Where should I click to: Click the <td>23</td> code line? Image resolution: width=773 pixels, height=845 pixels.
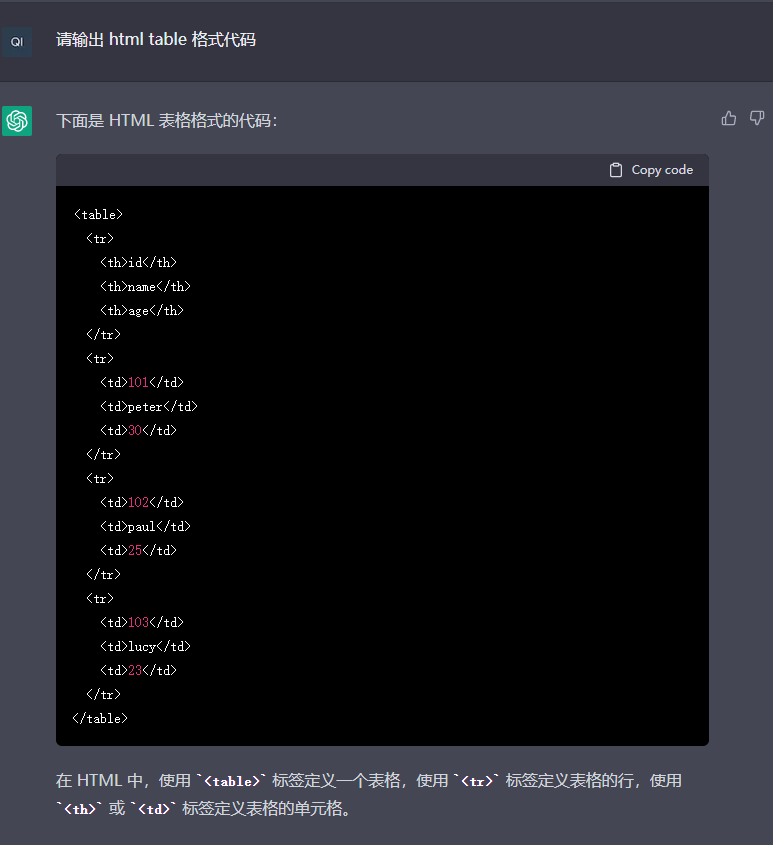click(x=139, y=670)
